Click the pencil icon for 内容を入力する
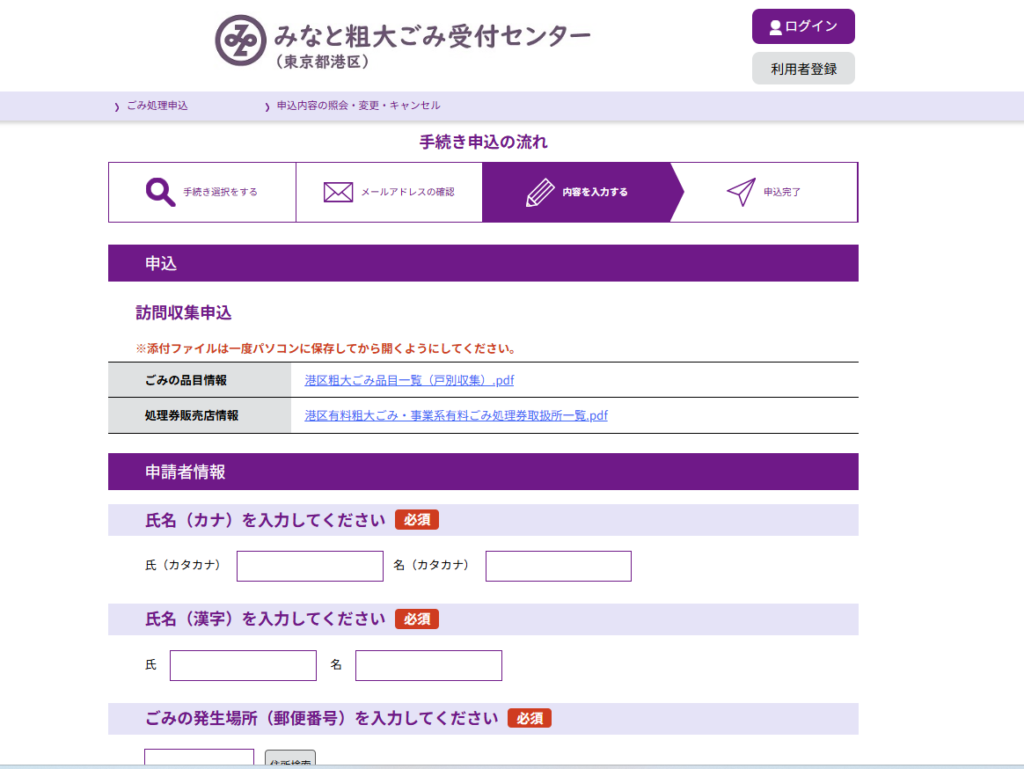 pos(540,192)
